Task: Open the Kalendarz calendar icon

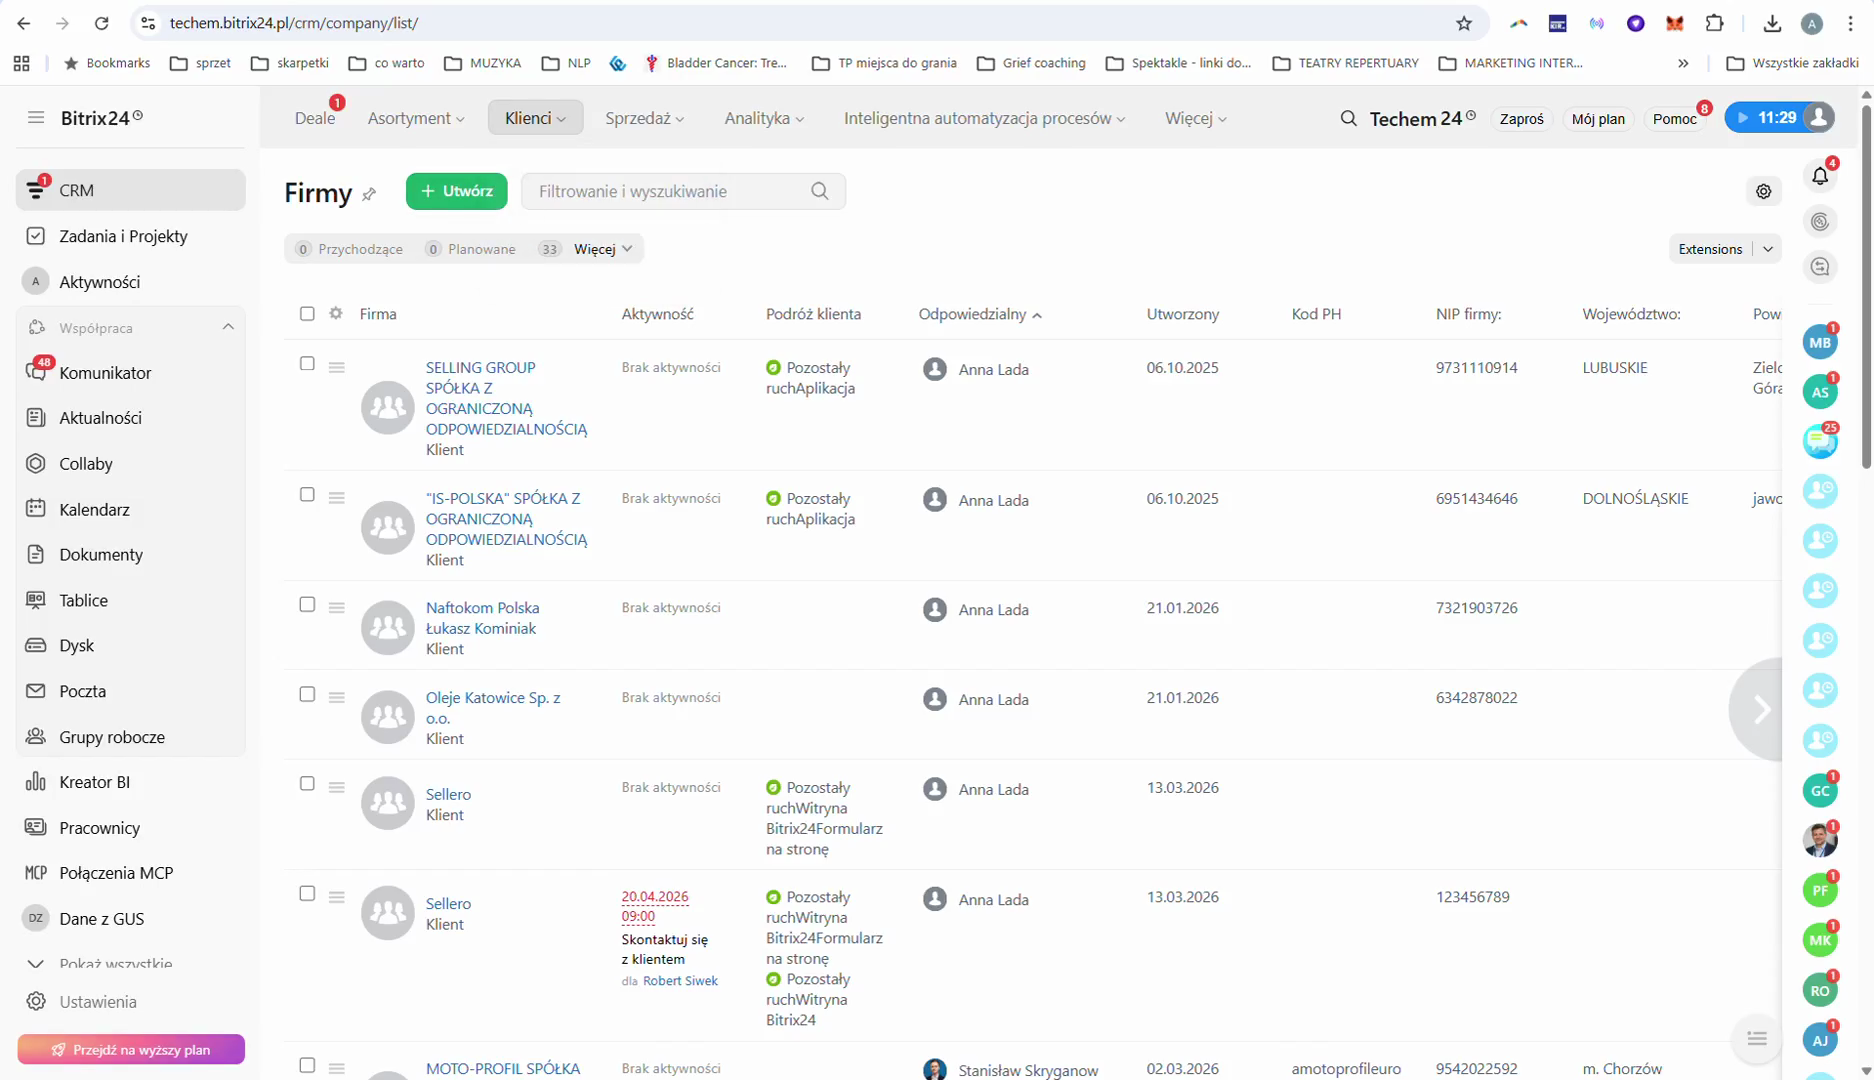Action: click(x=36, y=509)
